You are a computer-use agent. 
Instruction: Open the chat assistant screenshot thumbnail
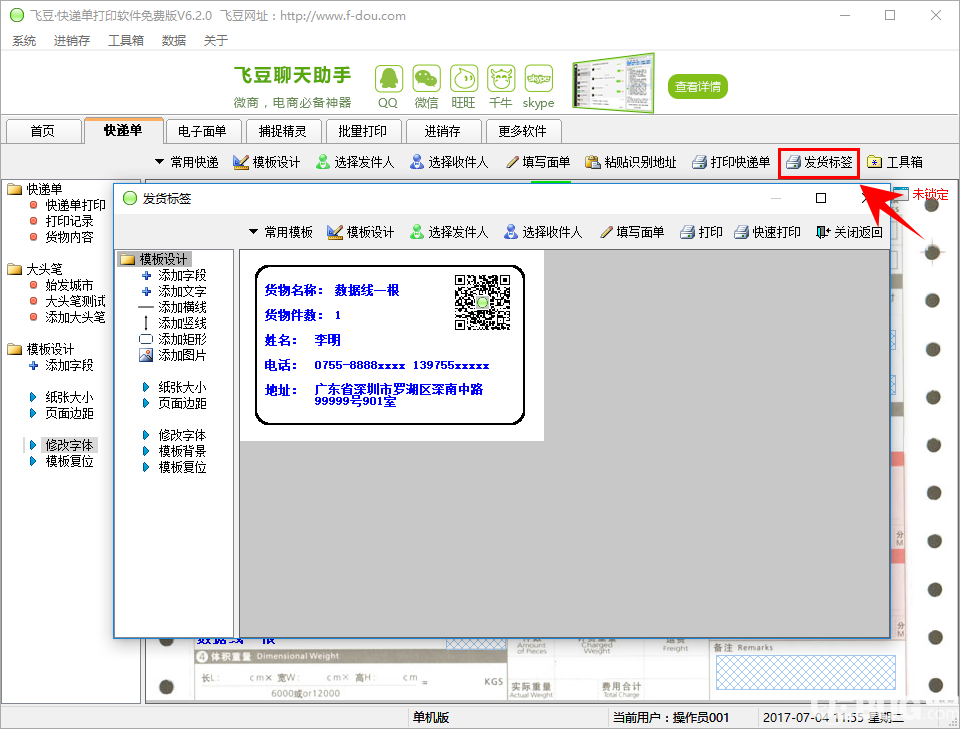pyautogui.click(x=613, y=83)
